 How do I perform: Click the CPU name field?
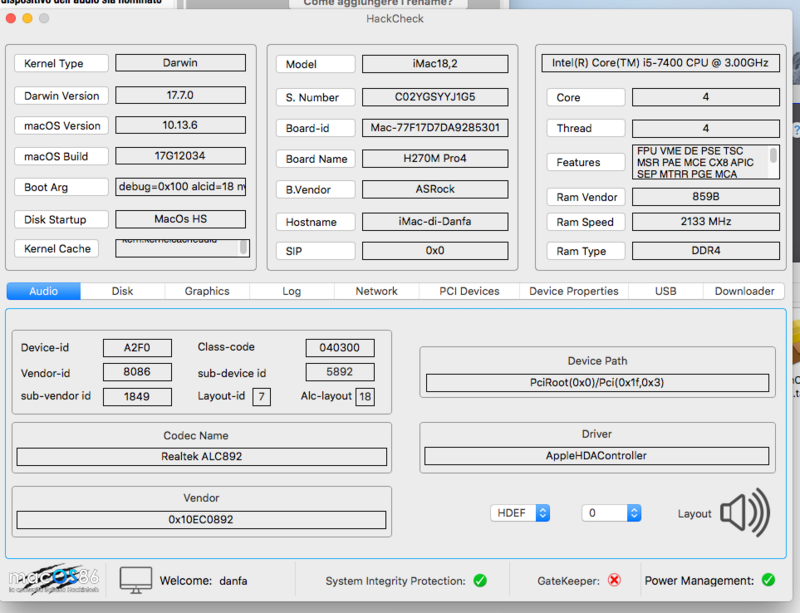click(x=660, y=63)
